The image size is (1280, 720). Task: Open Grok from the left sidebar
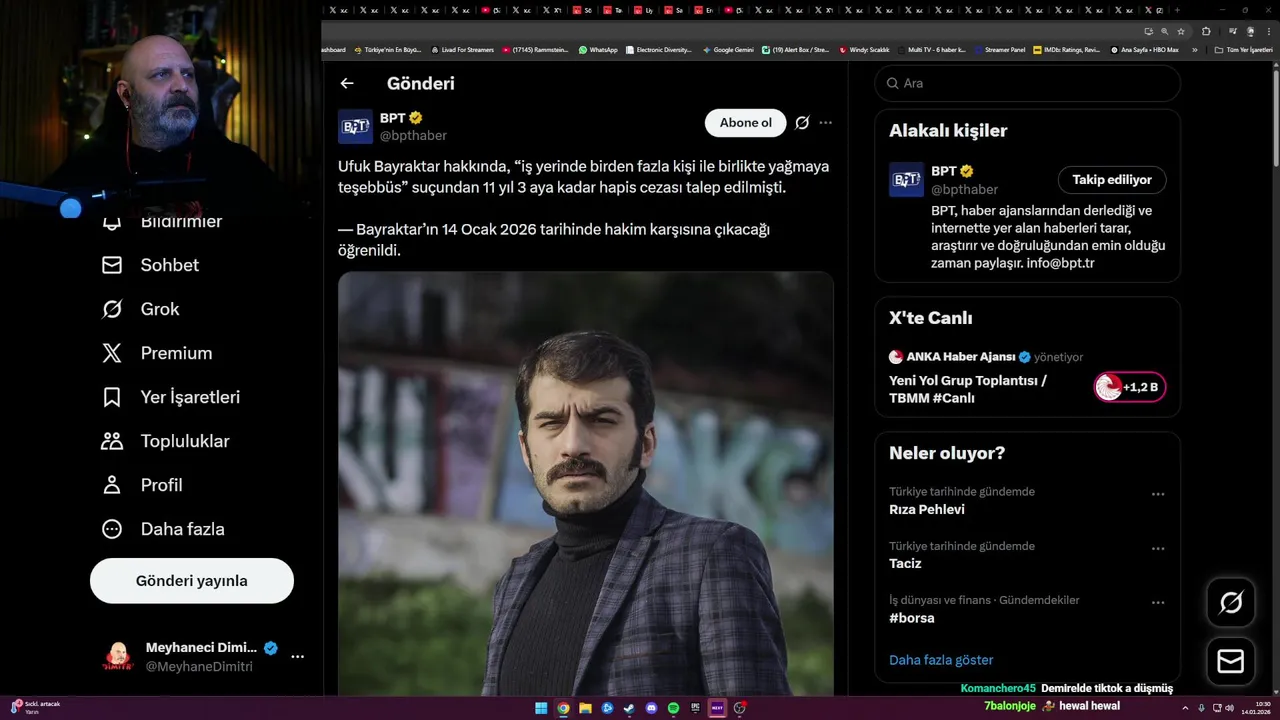pos(141,309)
